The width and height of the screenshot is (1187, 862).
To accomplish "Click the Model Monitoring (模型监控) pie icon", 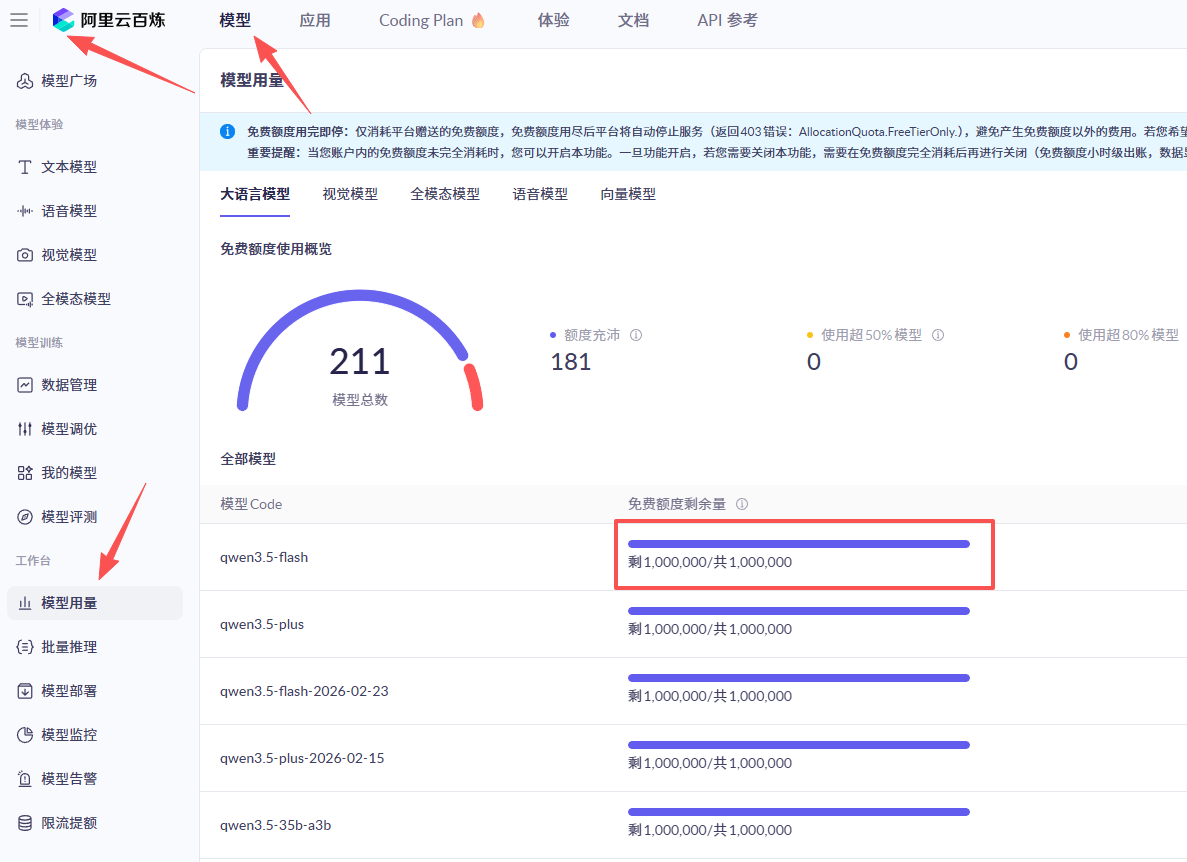I will click(25, 735).
